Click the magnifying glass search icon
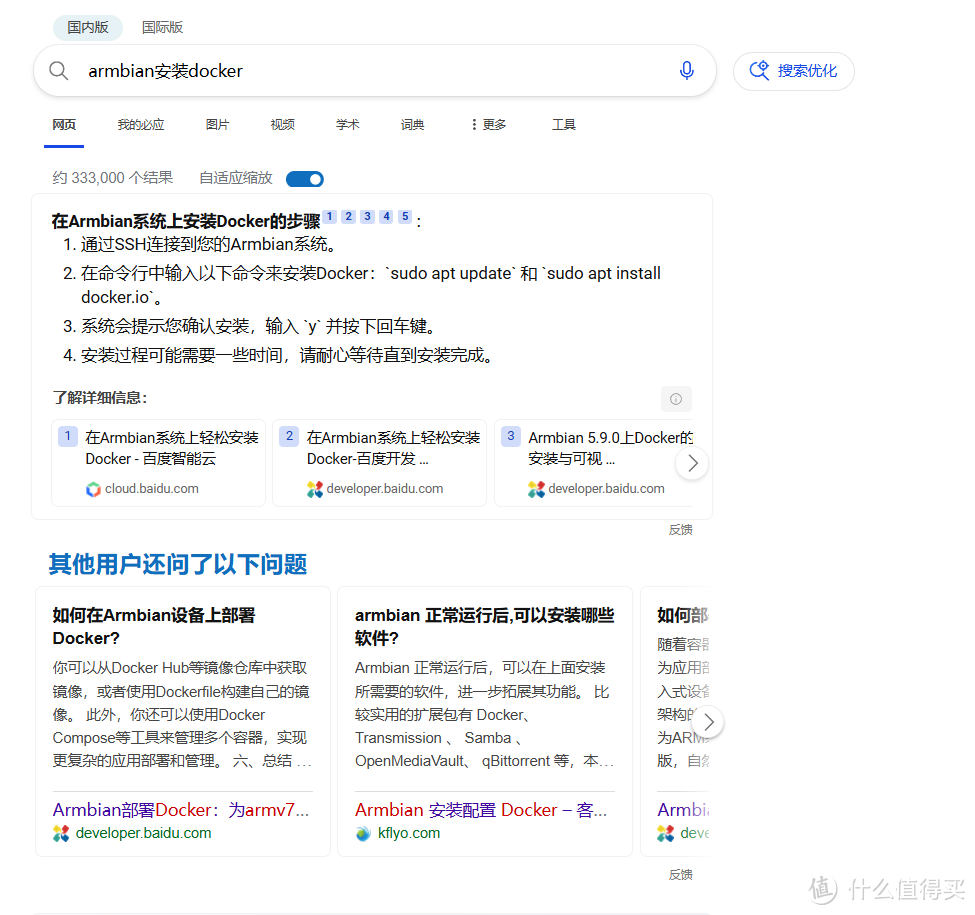975x915 pixels. [58, 70]
